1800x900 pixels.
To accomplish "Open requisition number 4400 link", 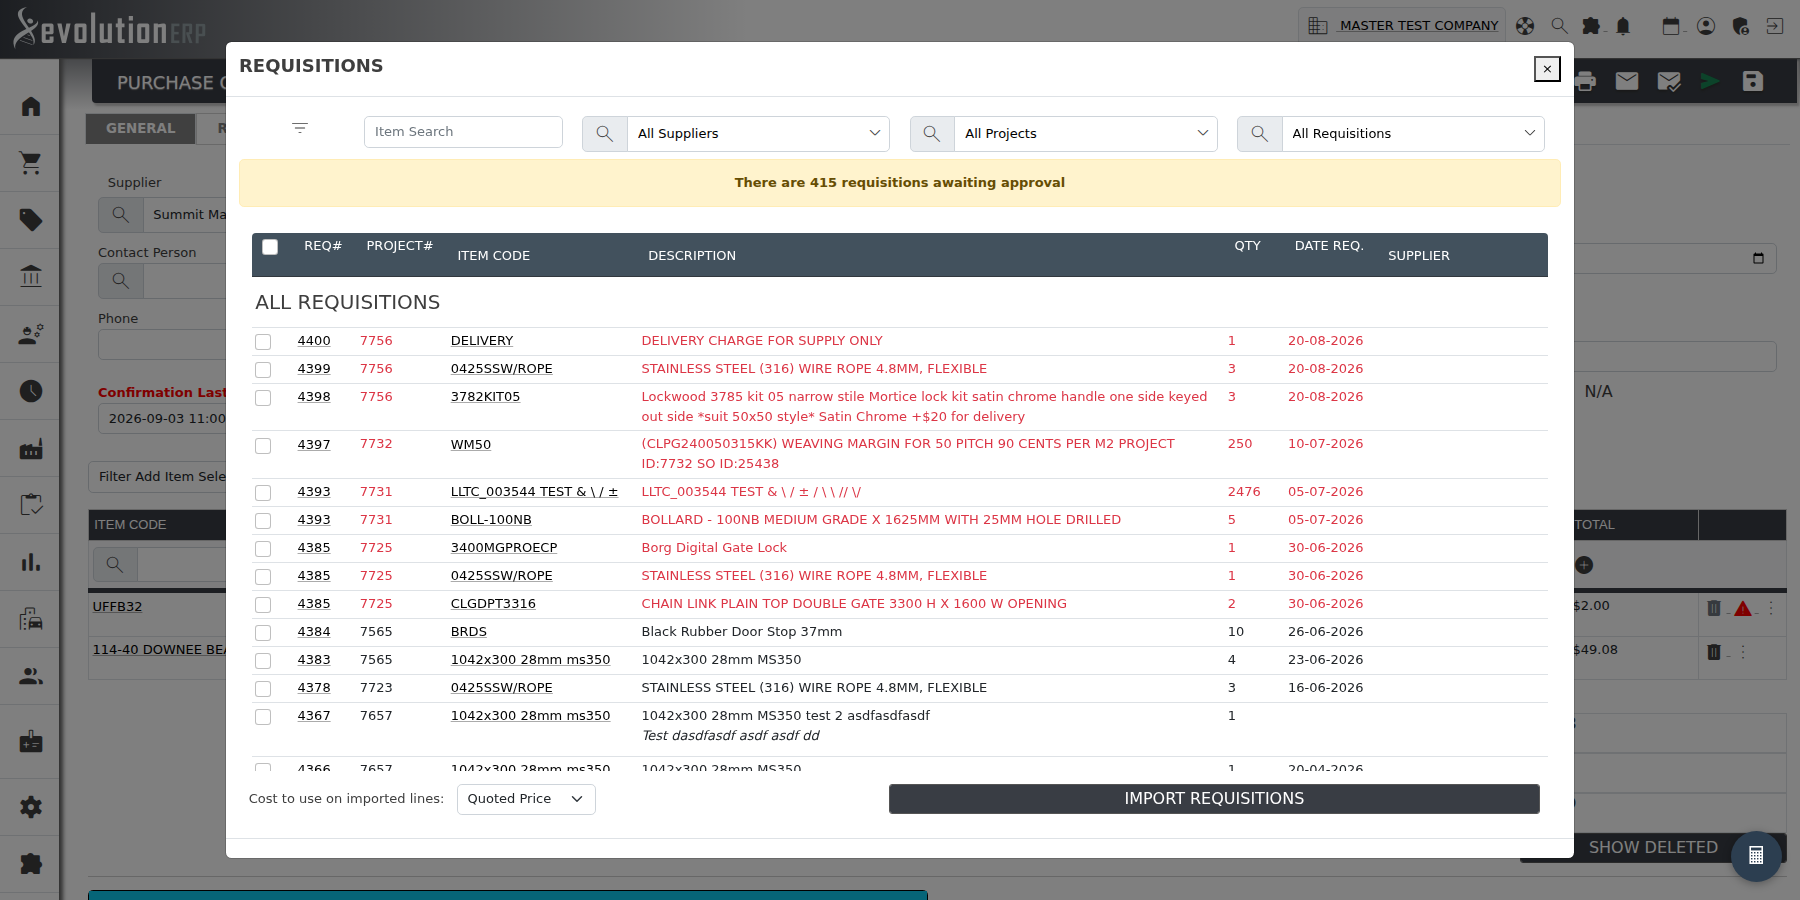I will 314,341.
